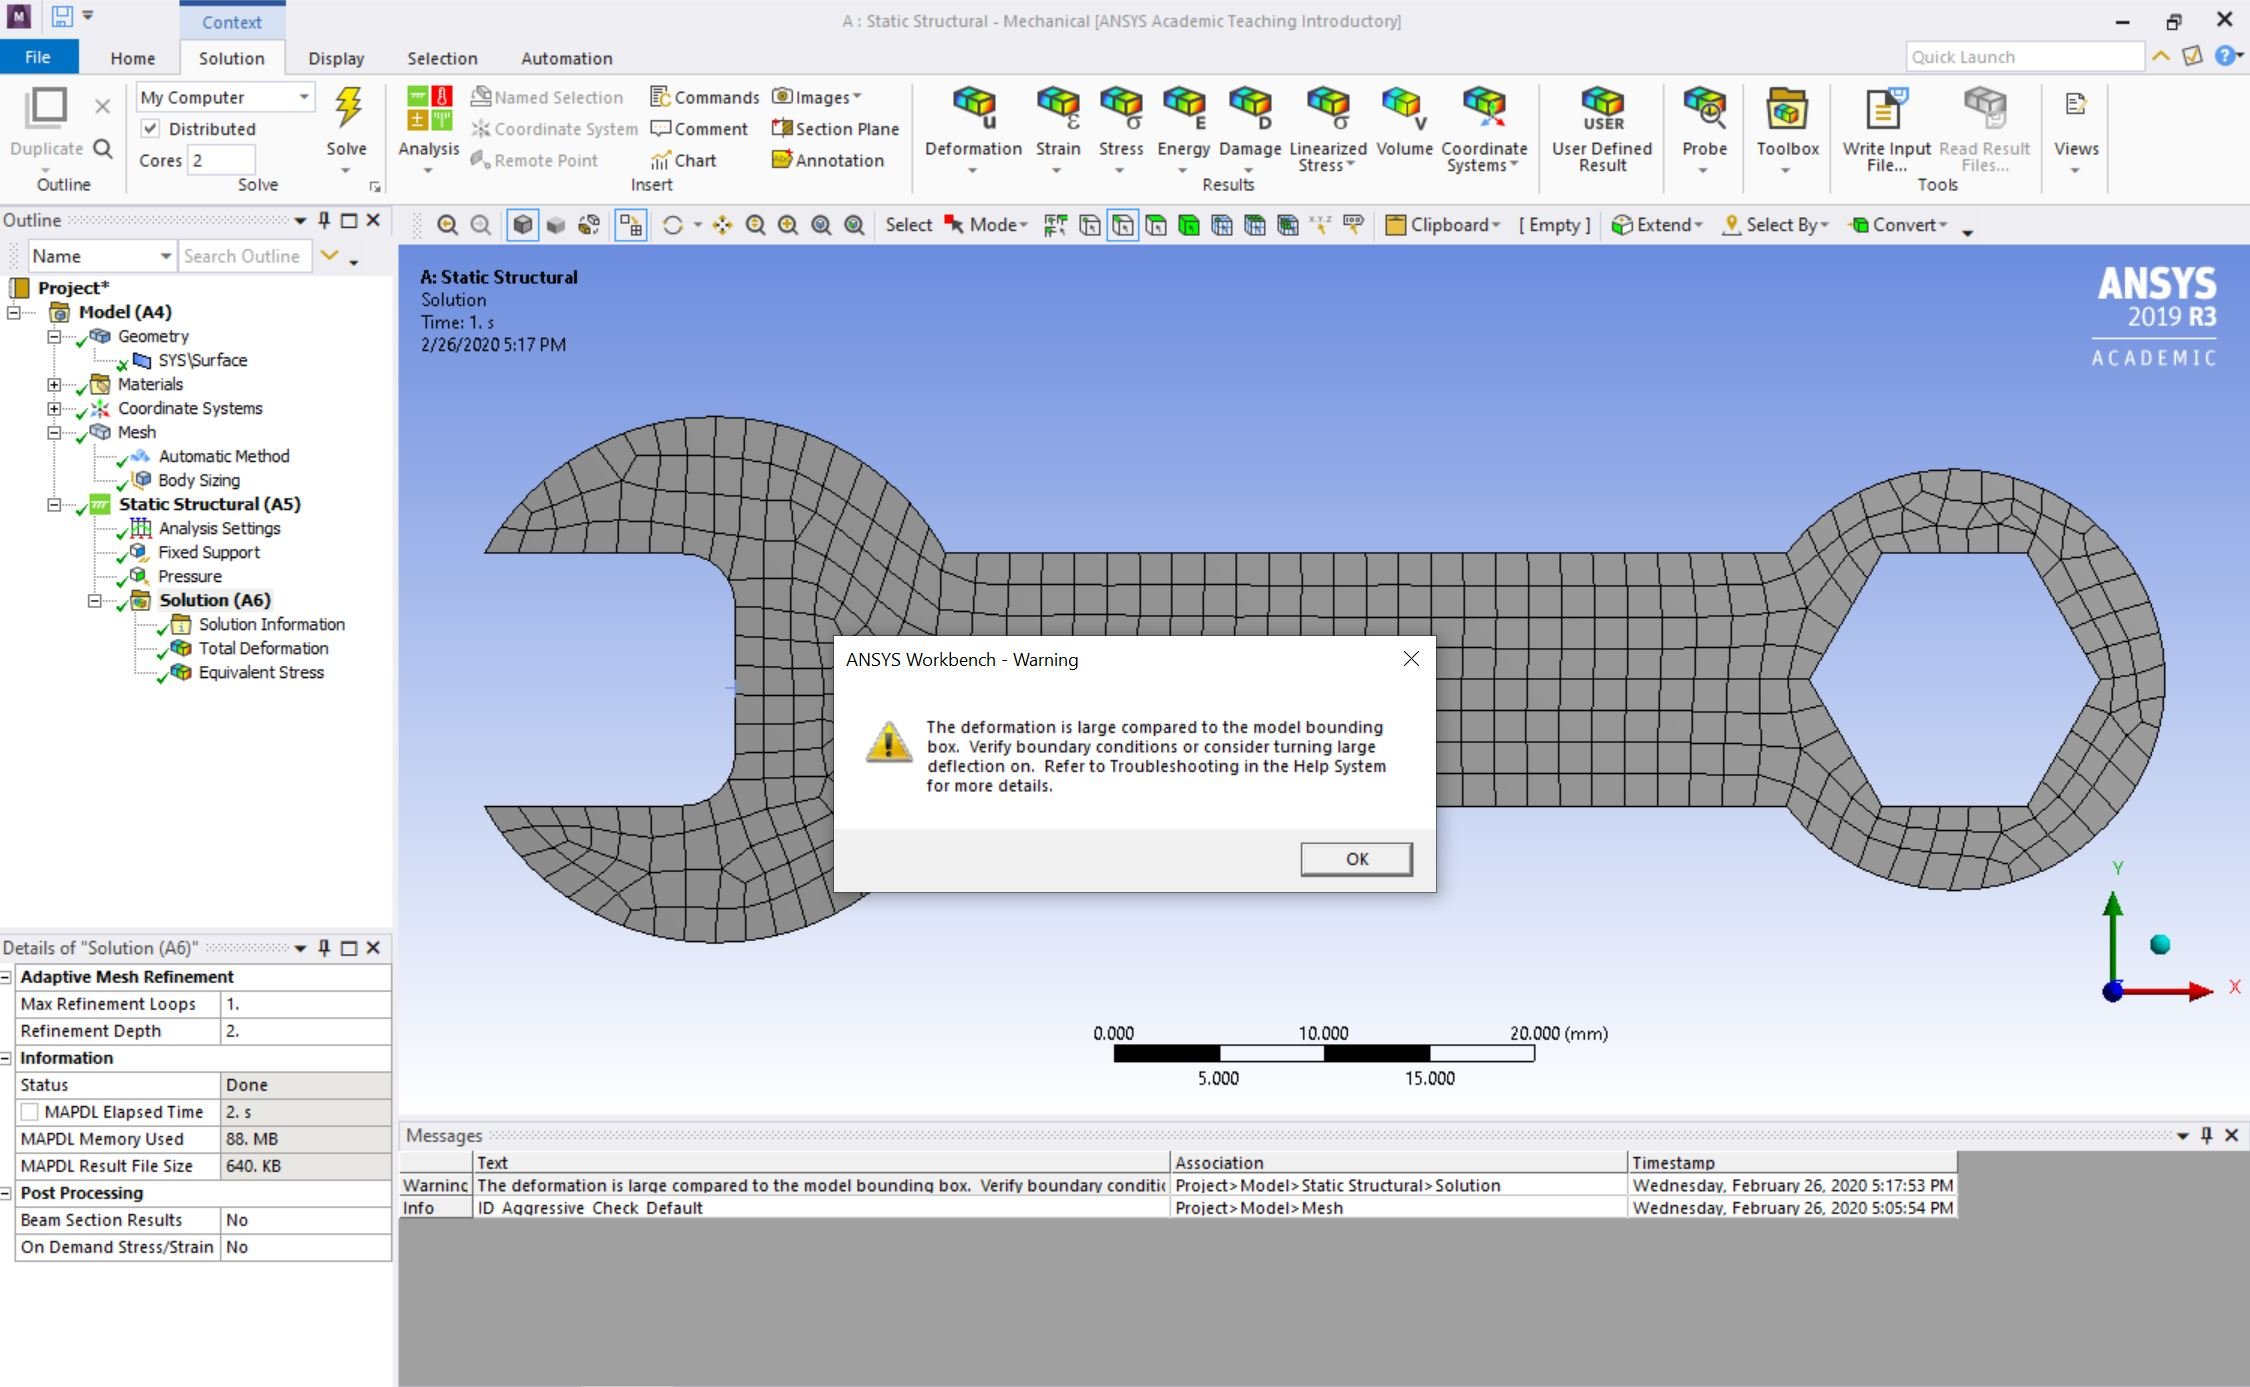Toggle the MAPDL Elapsed Time checkbox
Viewport: 2250px width, 1387px height.
coord(30,1112)
